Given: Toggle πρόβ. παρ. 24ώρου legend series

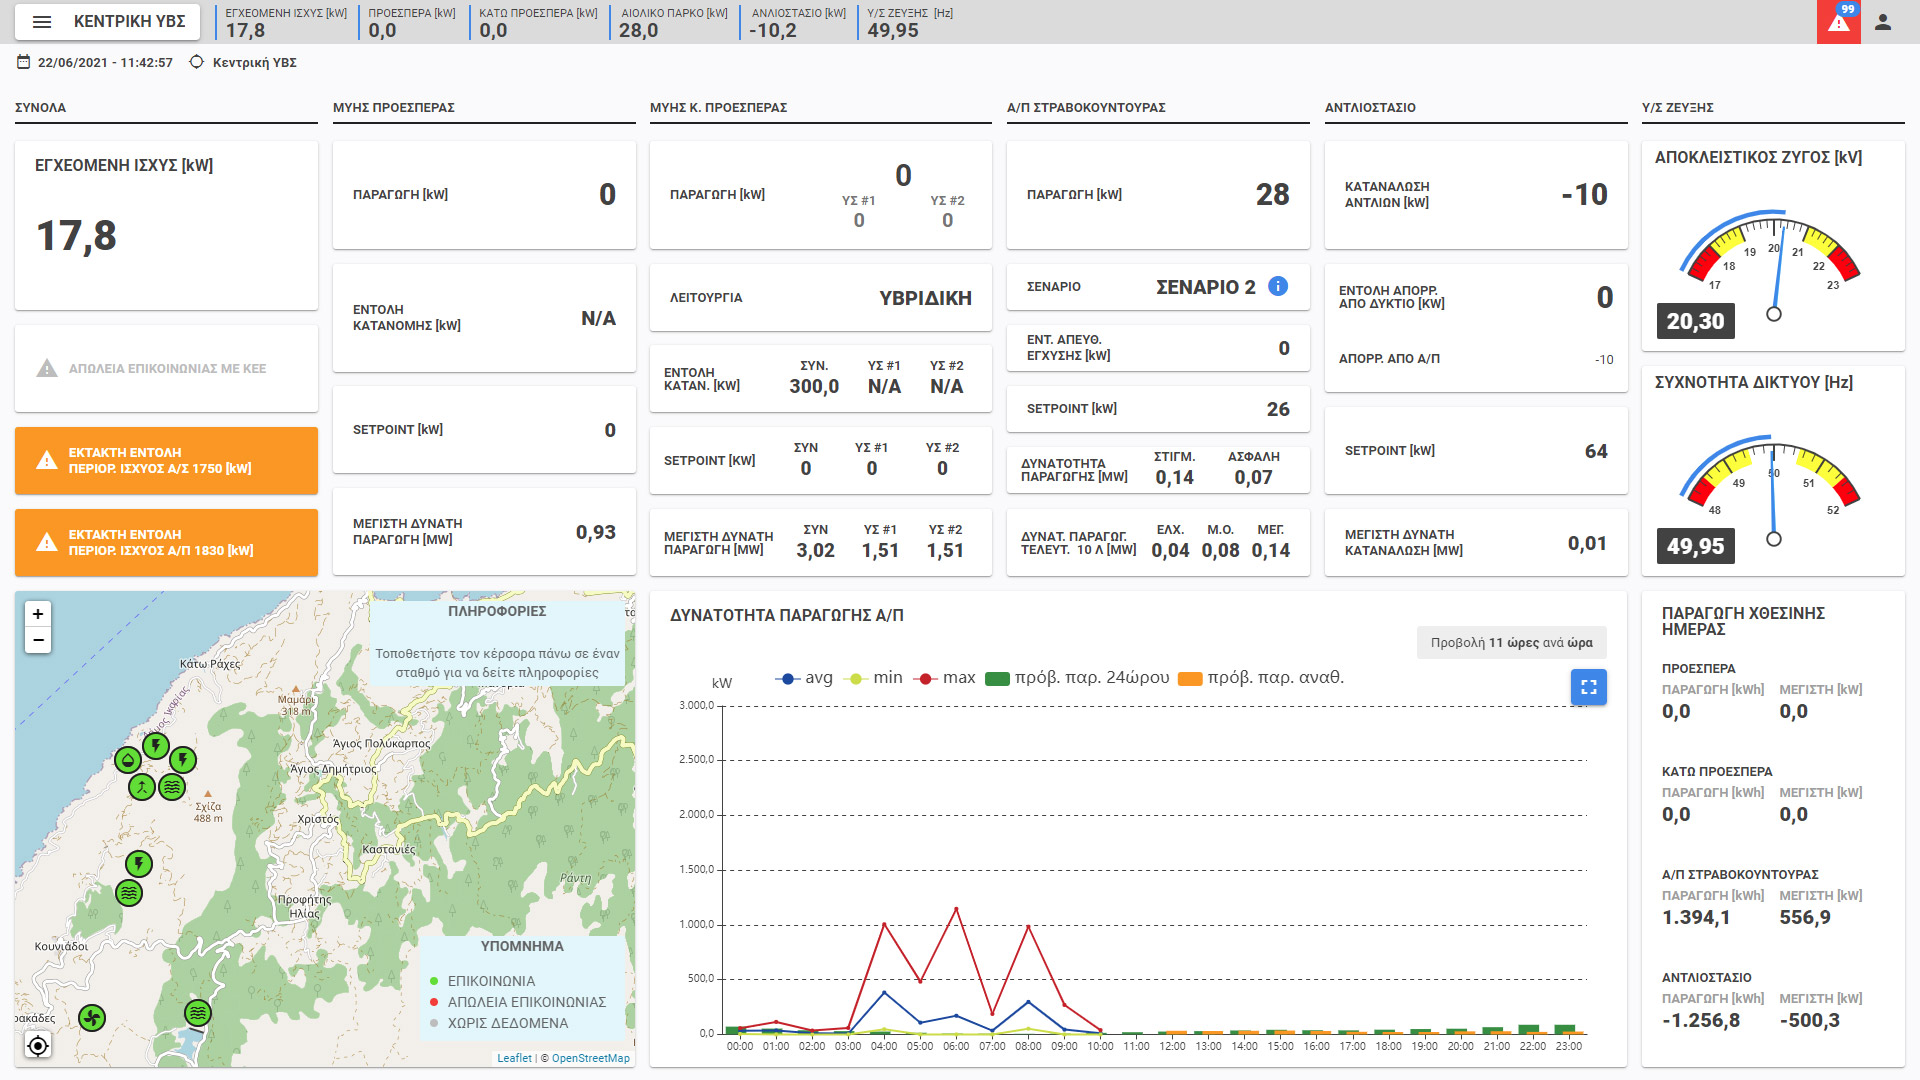Looking at the screenshot, I should [x=1077, y=678].
